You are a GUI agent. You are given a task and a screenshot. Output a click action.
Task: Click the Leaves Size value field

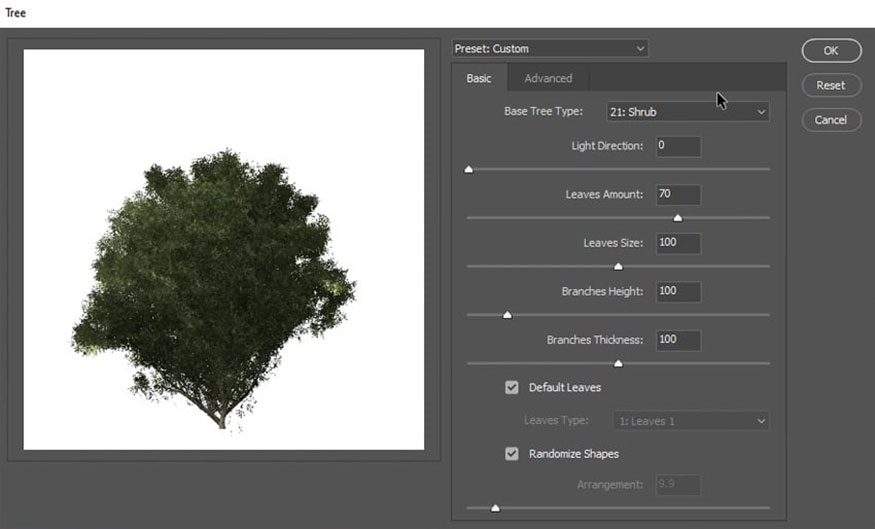click(x=678, y=243)
